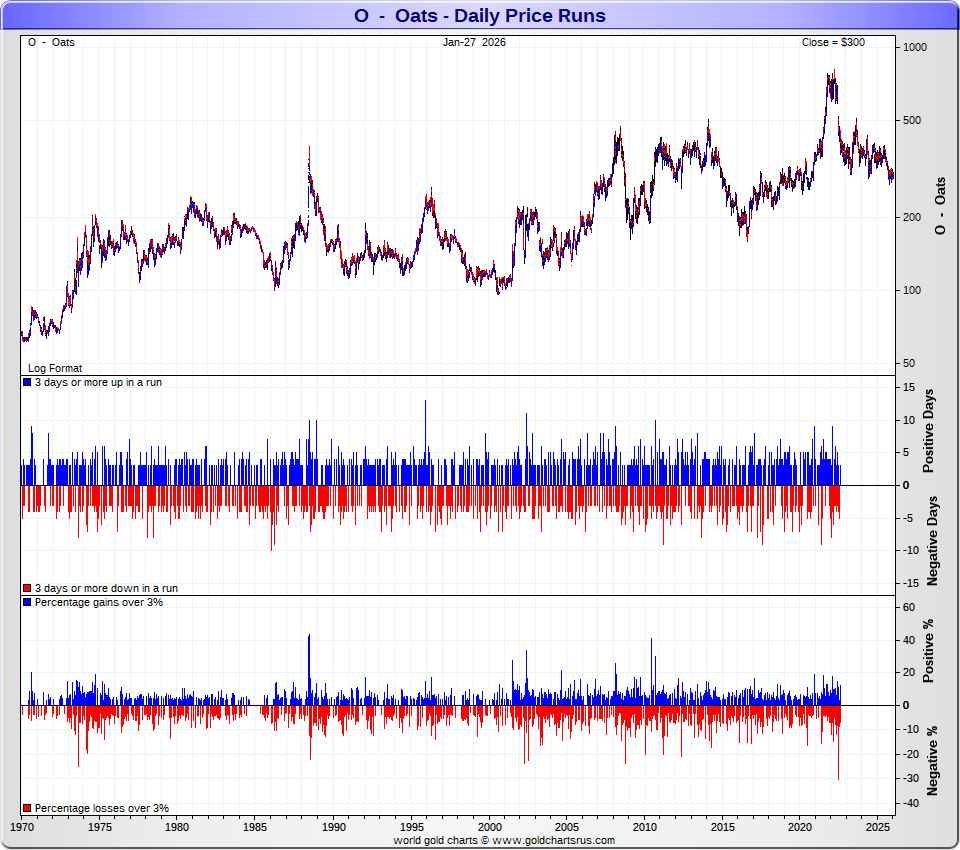Click the red '3 days or more down' legend swatch
960x850 pixels.
(27, 588)
